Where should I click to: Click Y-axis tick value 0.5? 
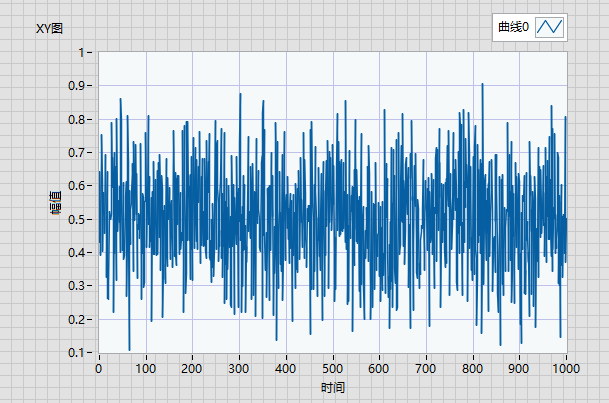pyautogui.click(x=77, y=219)
